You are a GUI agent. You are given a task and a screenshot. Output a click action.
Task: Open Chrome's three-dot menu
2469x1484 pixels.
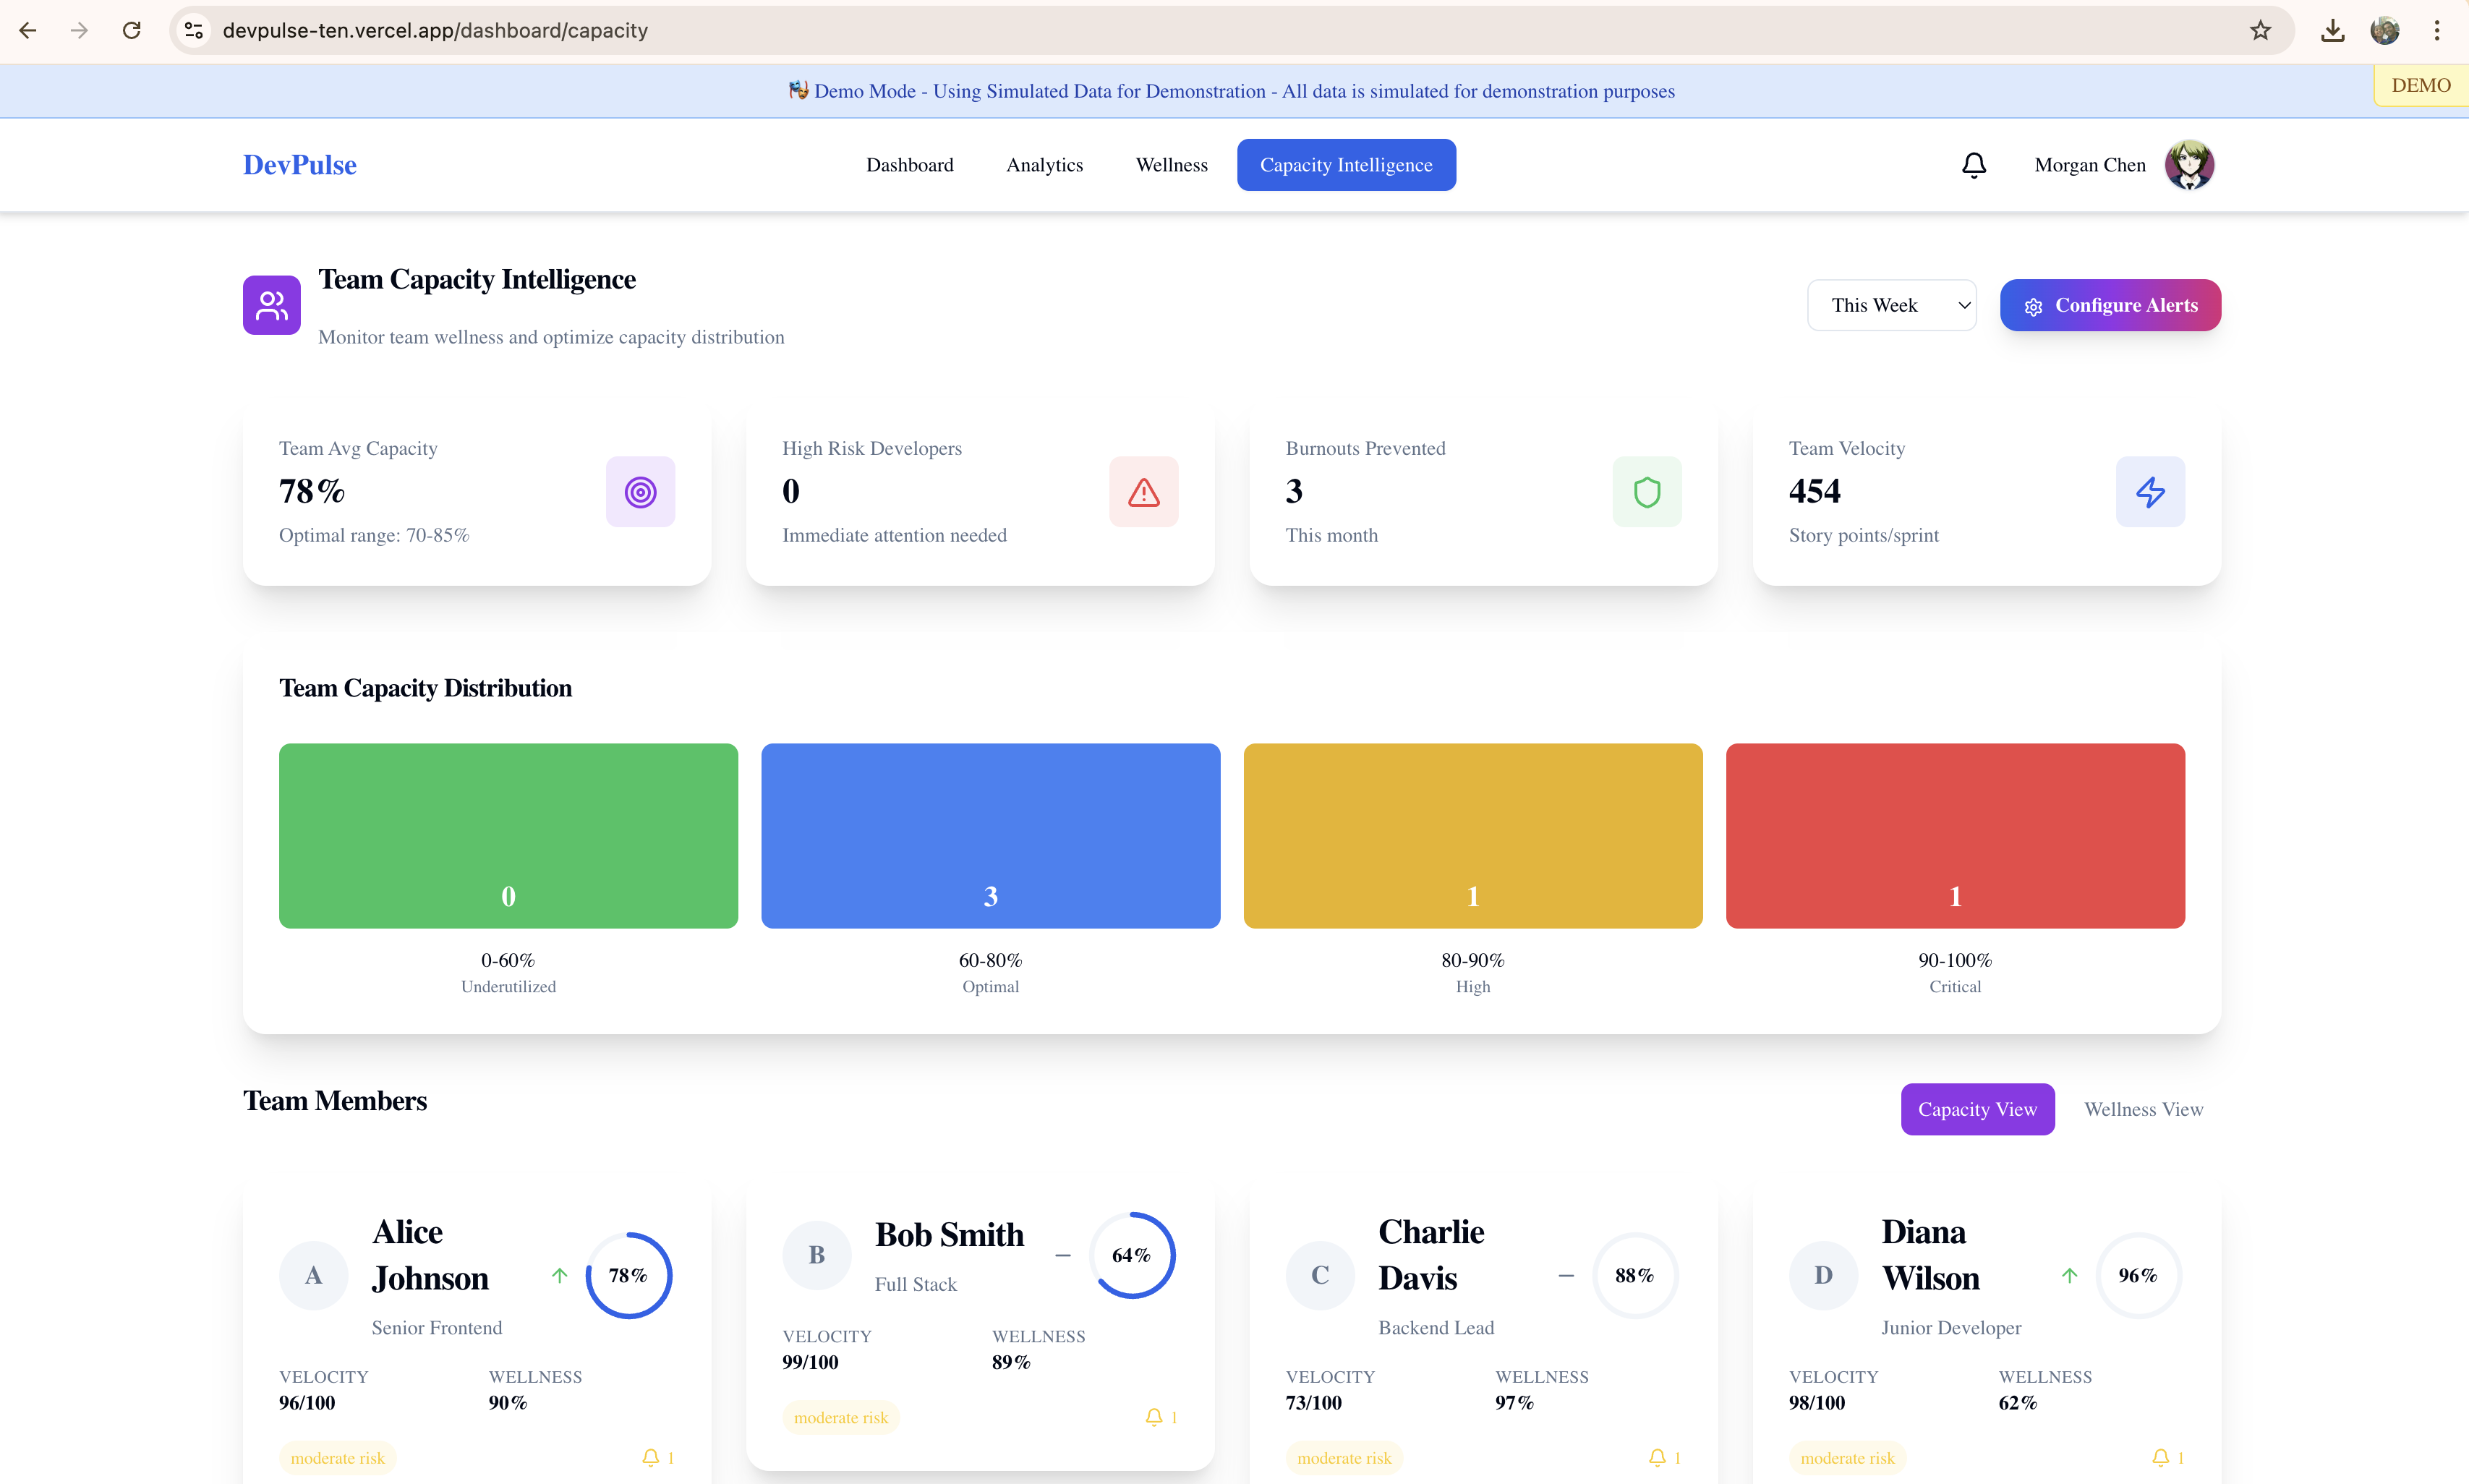pos(2437,31)
